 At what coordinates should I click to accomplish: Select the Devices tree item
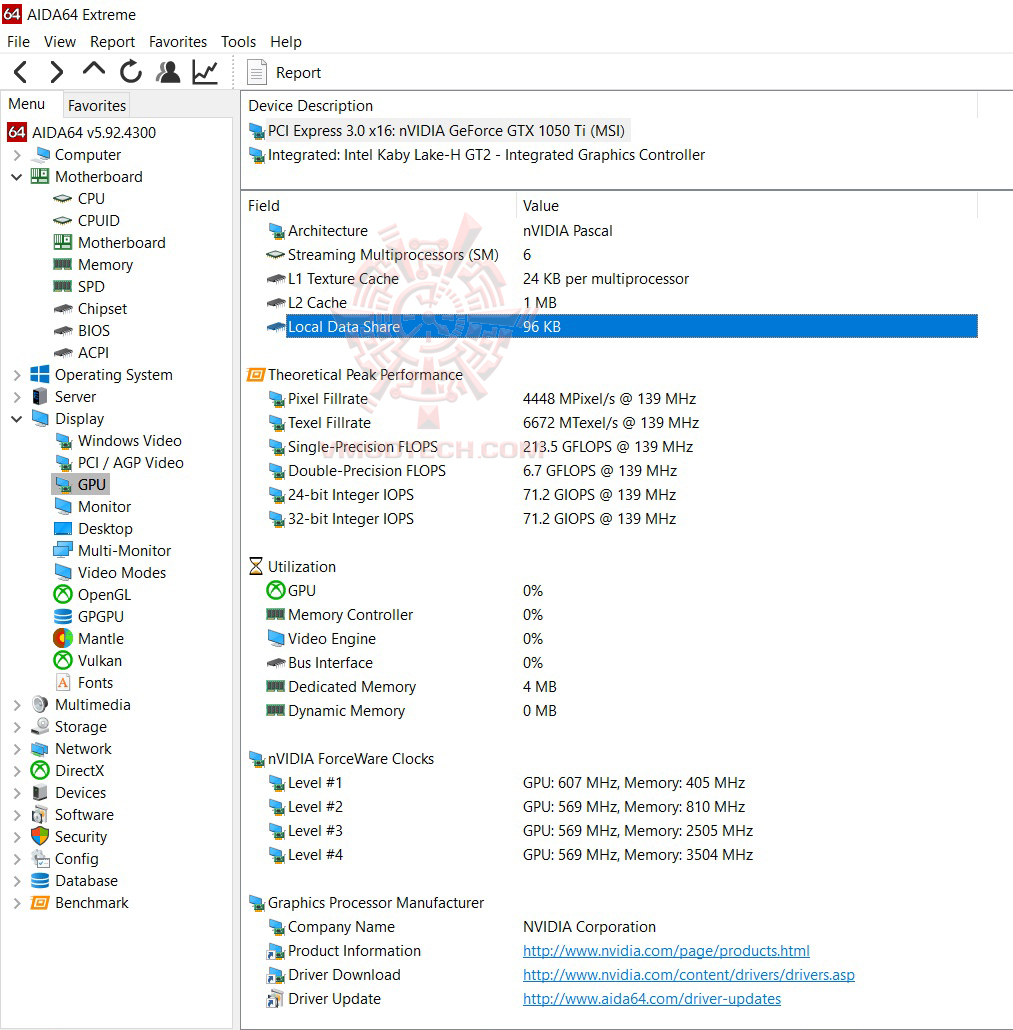(69, 793)
